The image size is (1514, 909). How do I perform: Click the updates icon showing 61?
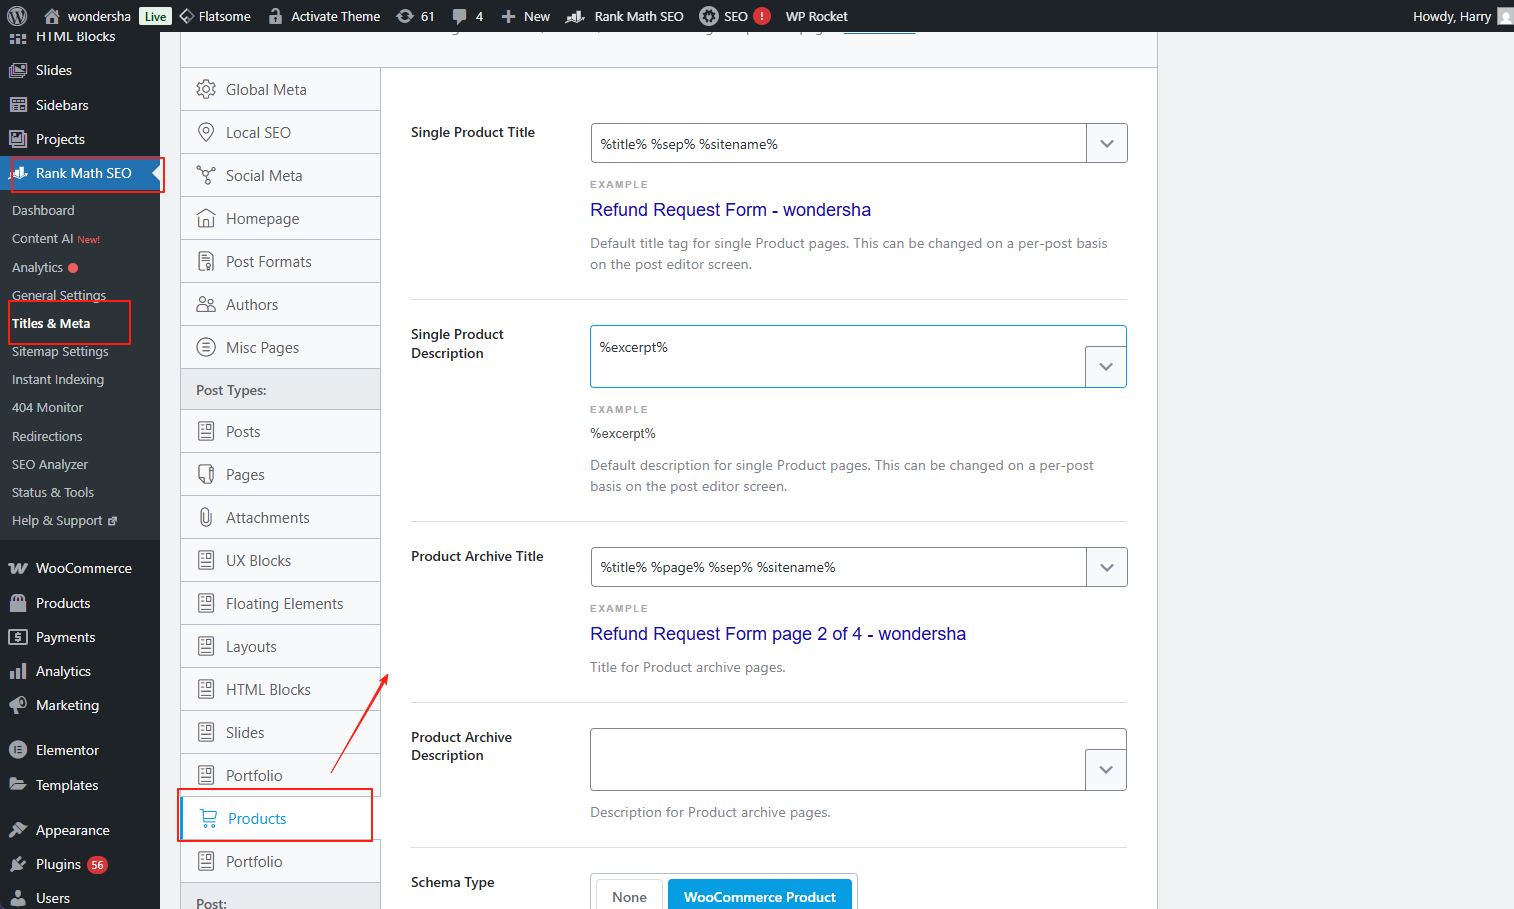[x=405, y=16]
